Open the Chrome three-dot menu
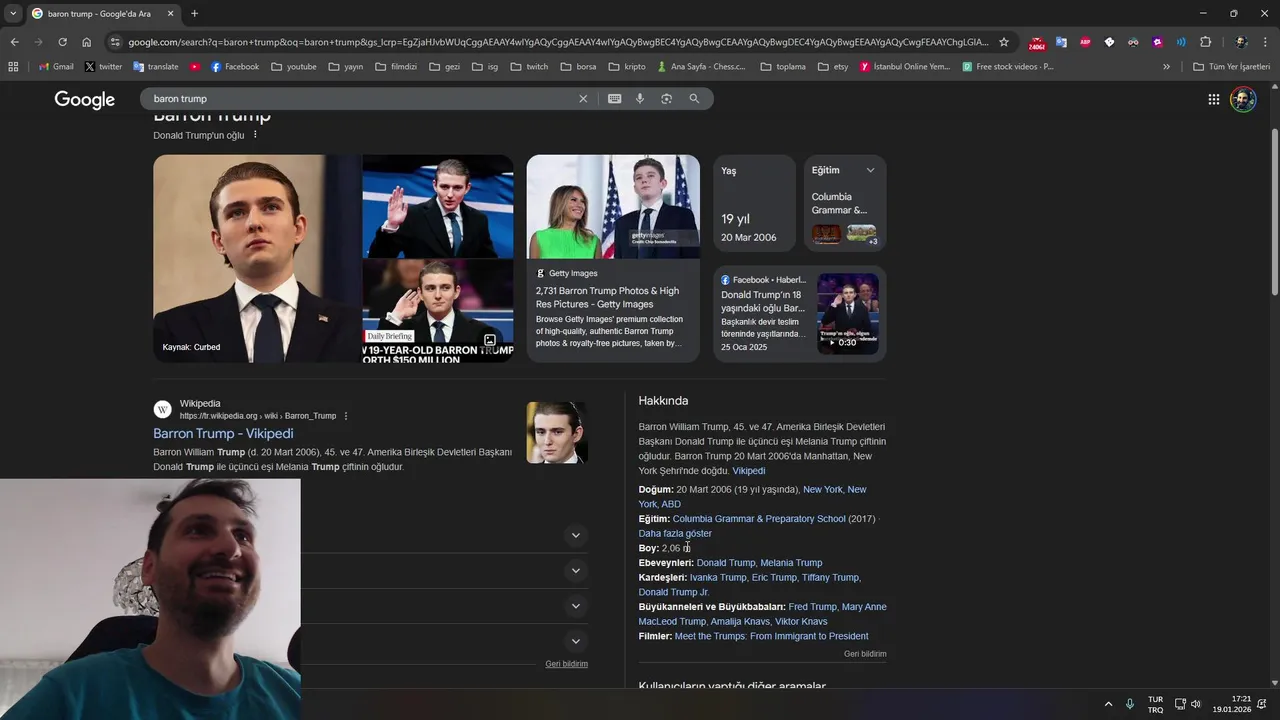Viewport: 1280px width, 720px height. [x=1265, y=42]
